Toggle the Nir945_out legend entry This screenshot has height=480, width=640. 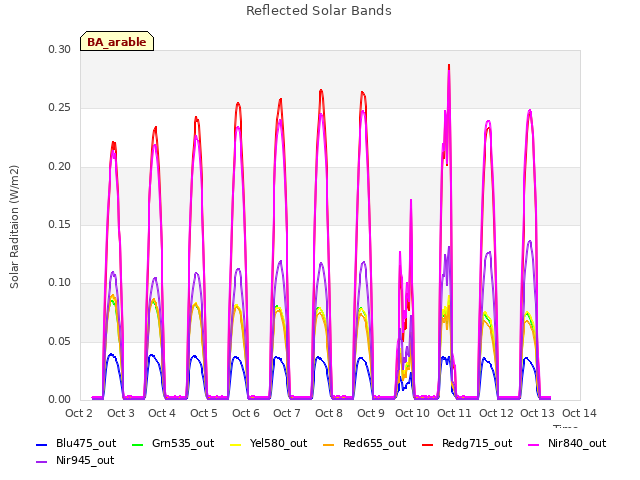click(x=75, y=460)
